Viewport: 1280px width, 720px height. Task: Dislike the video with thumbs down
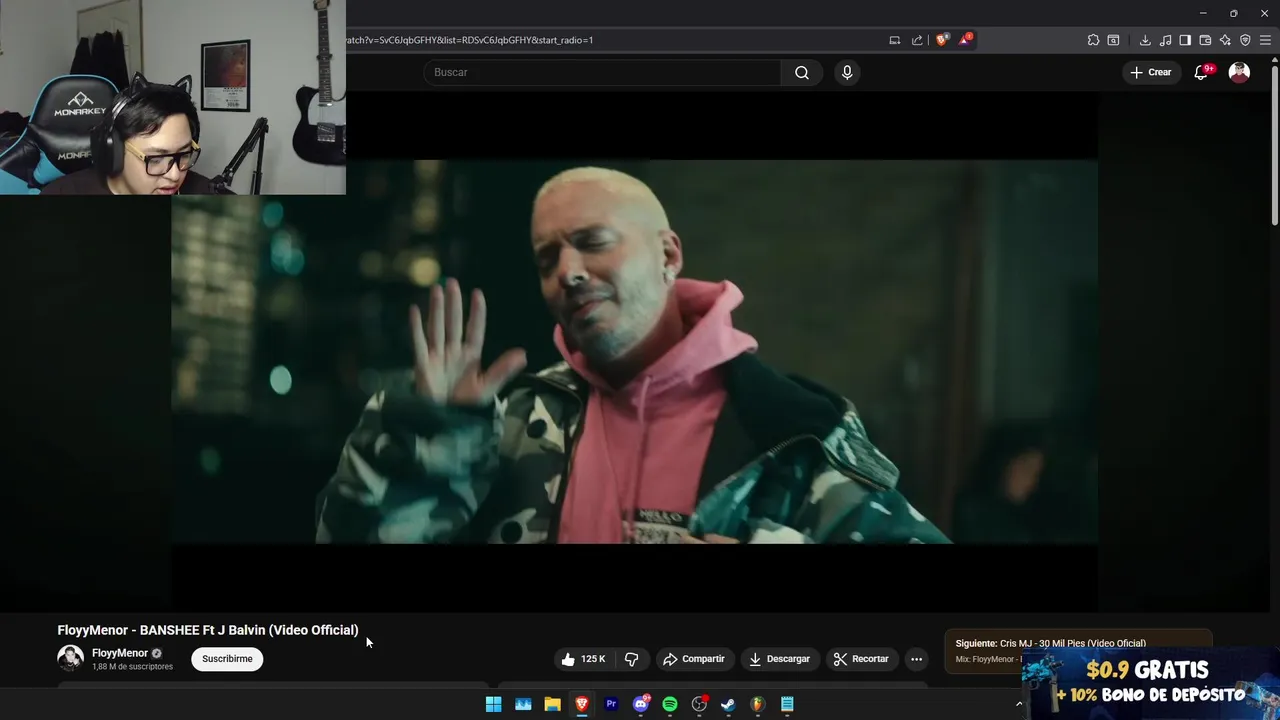point(631,659)
